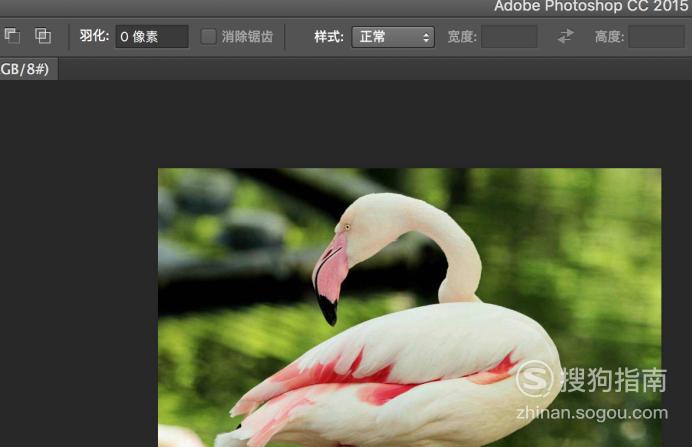This screenshot has height=447, width=692.
Task: Select subtract from selection mode icon
Action: (12, 36)
